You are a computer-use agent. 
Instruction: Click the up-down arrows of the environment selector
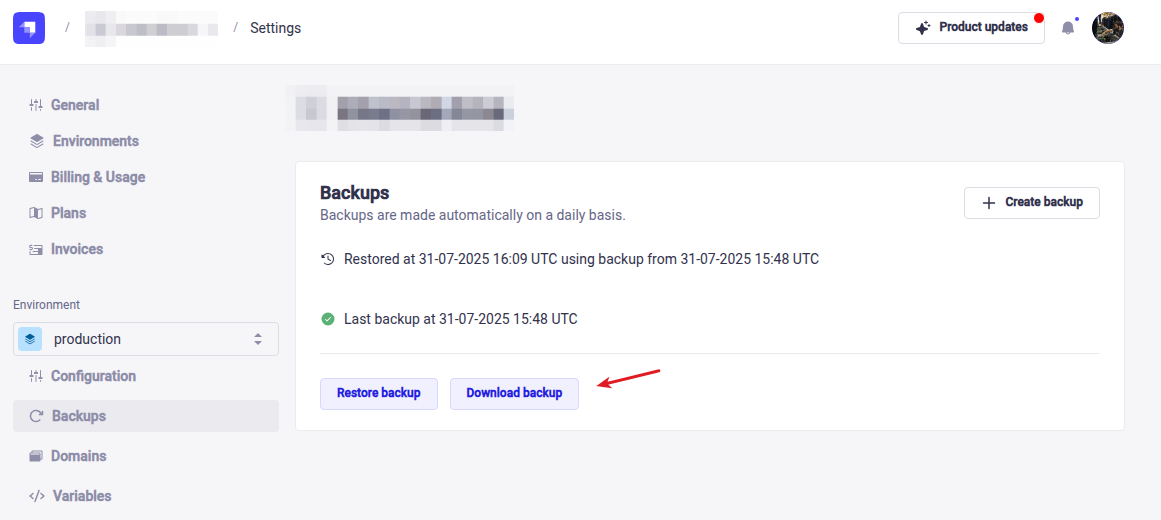[258, 339]
